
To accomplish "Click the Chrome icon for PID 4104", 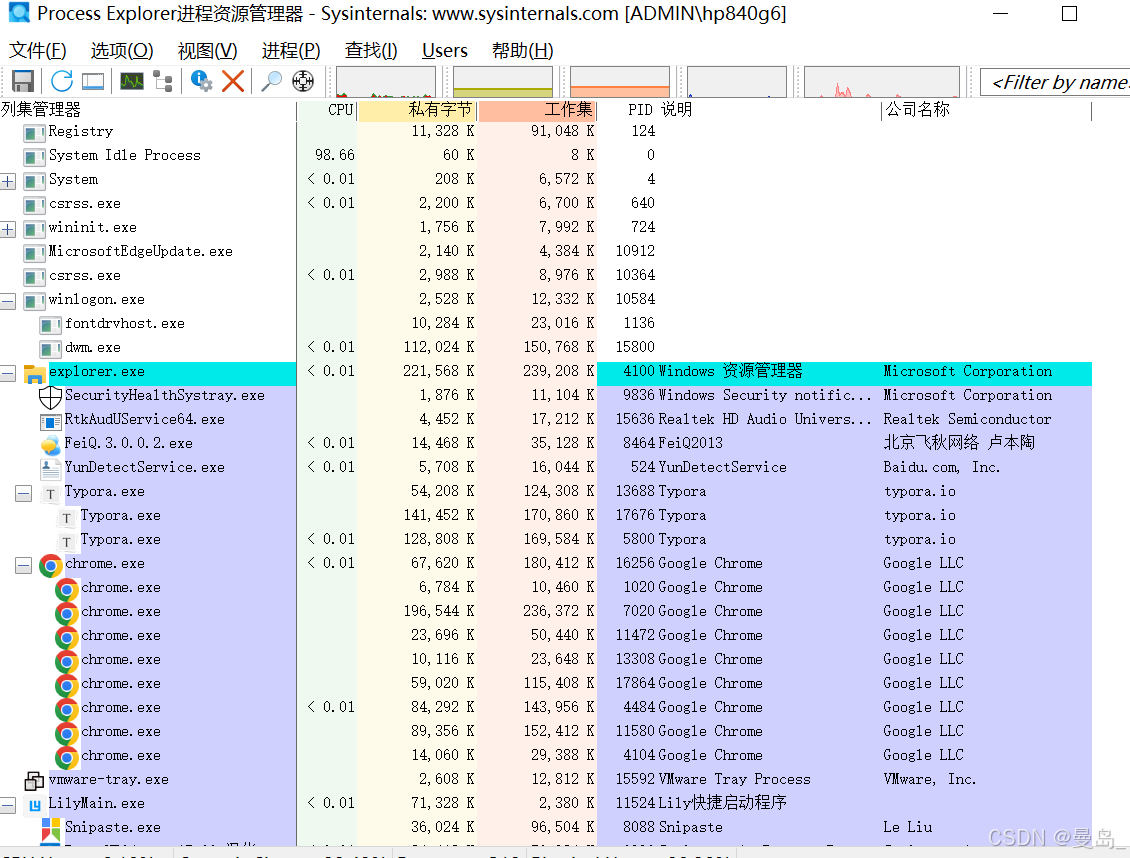I will pyautogui.click(x=66, y=757).
